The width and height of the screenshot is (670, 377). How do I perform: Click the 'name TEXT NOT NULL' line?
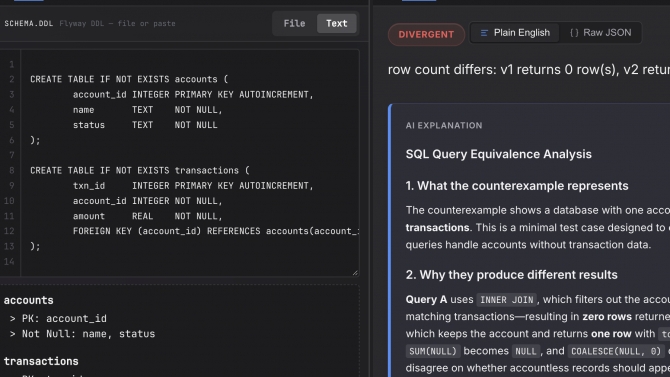(147, 110)
